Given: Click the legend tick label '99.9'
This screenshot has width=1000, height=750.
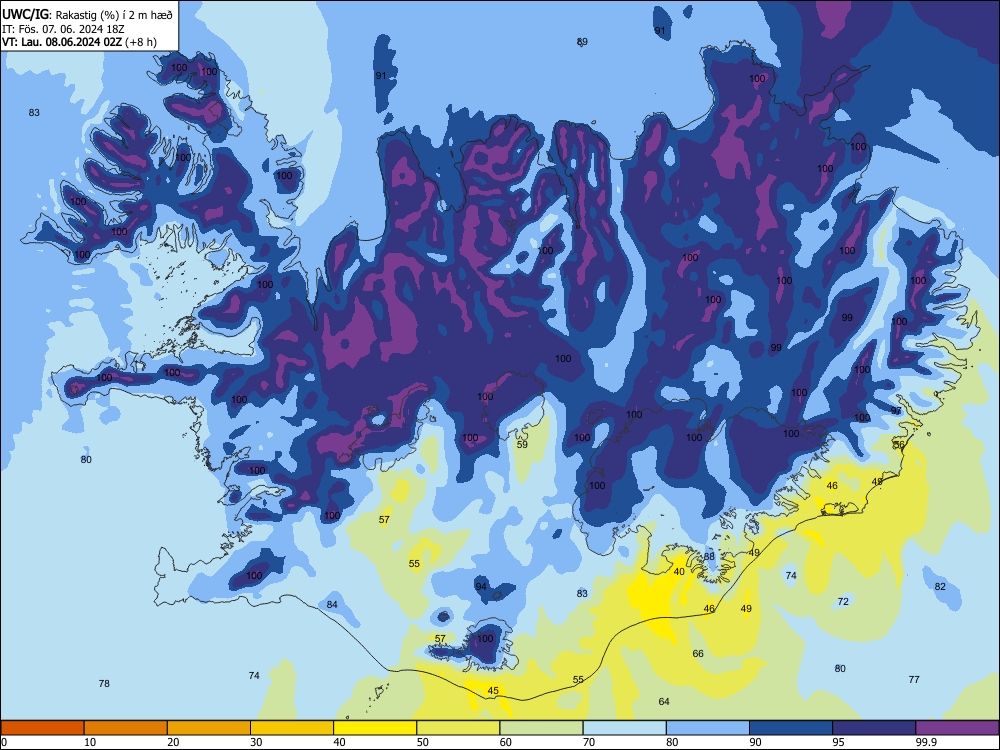Looking at the screenshot, I should [x=926, y=742].
